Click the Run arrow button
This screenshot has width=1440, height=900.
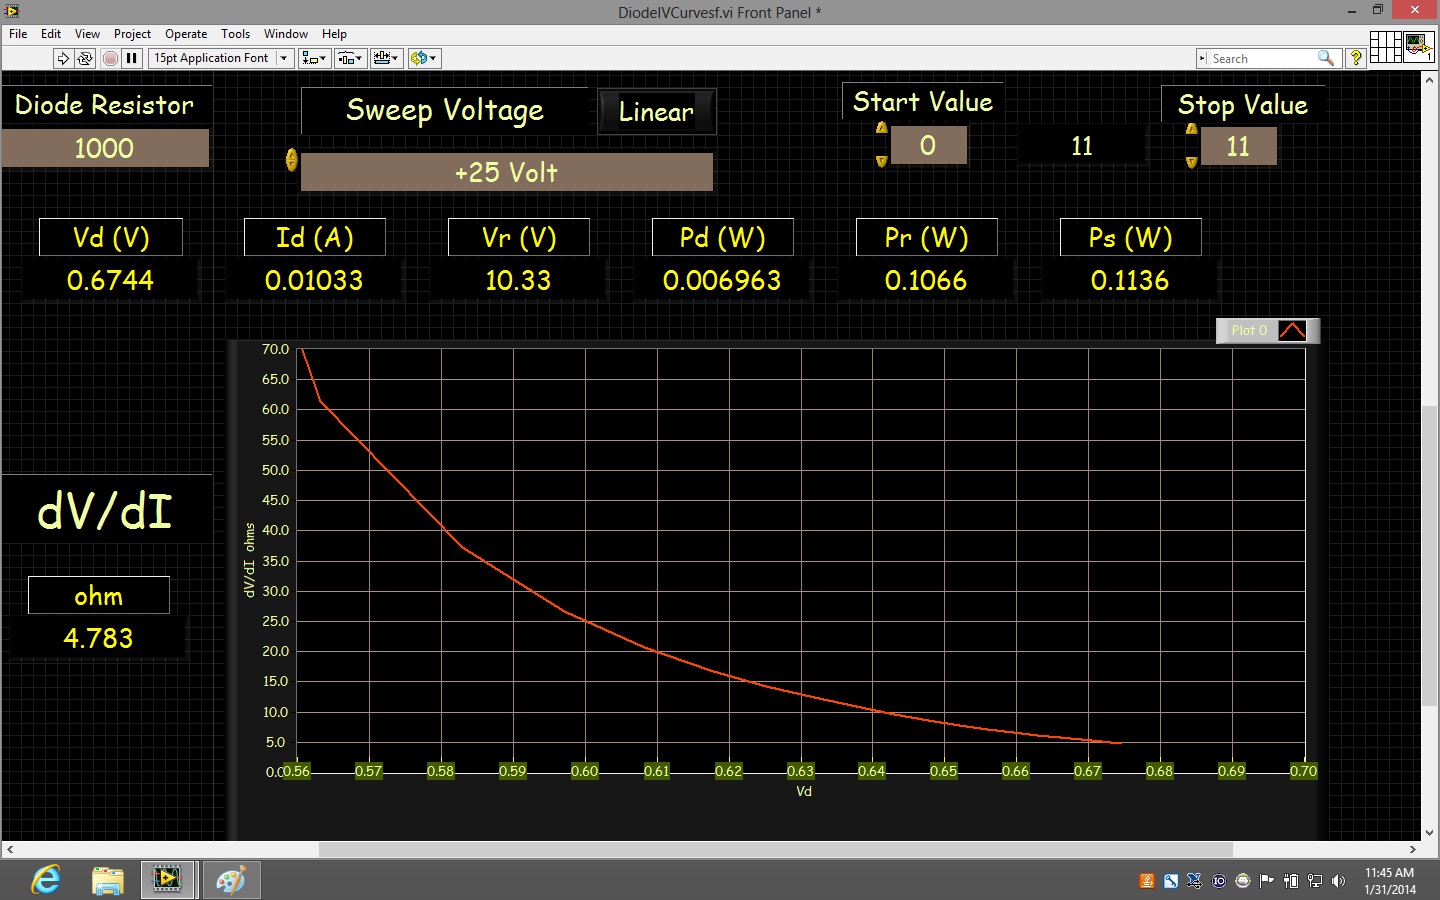pyautogui.click(x=63, y=58)
